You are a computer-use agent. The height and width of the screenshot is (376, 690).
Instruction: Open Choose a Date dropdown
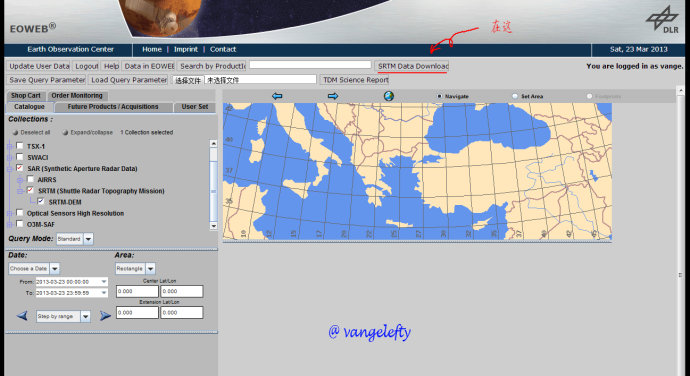(x=55, y=269)
